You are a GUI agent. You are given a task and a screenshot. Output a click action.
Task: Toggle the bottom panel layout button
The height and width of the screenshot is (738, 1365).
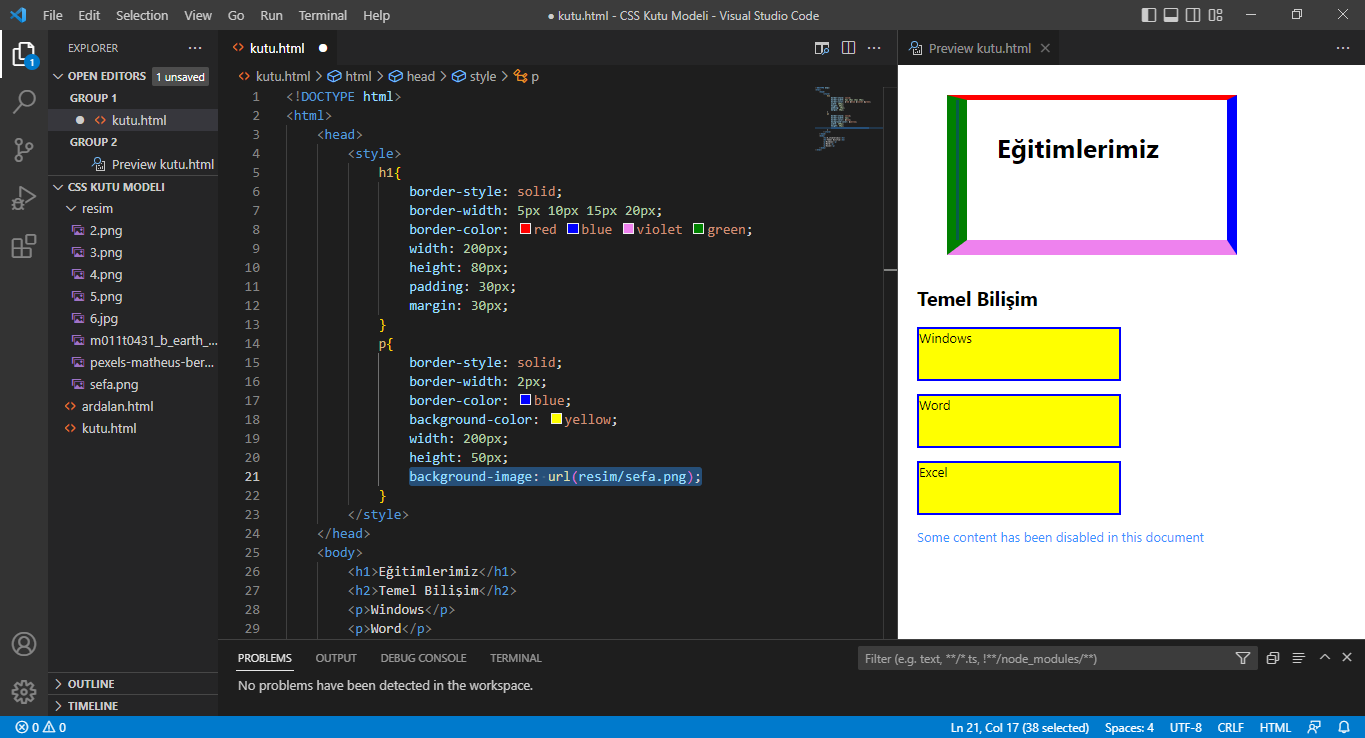[x=1171, y=15]
